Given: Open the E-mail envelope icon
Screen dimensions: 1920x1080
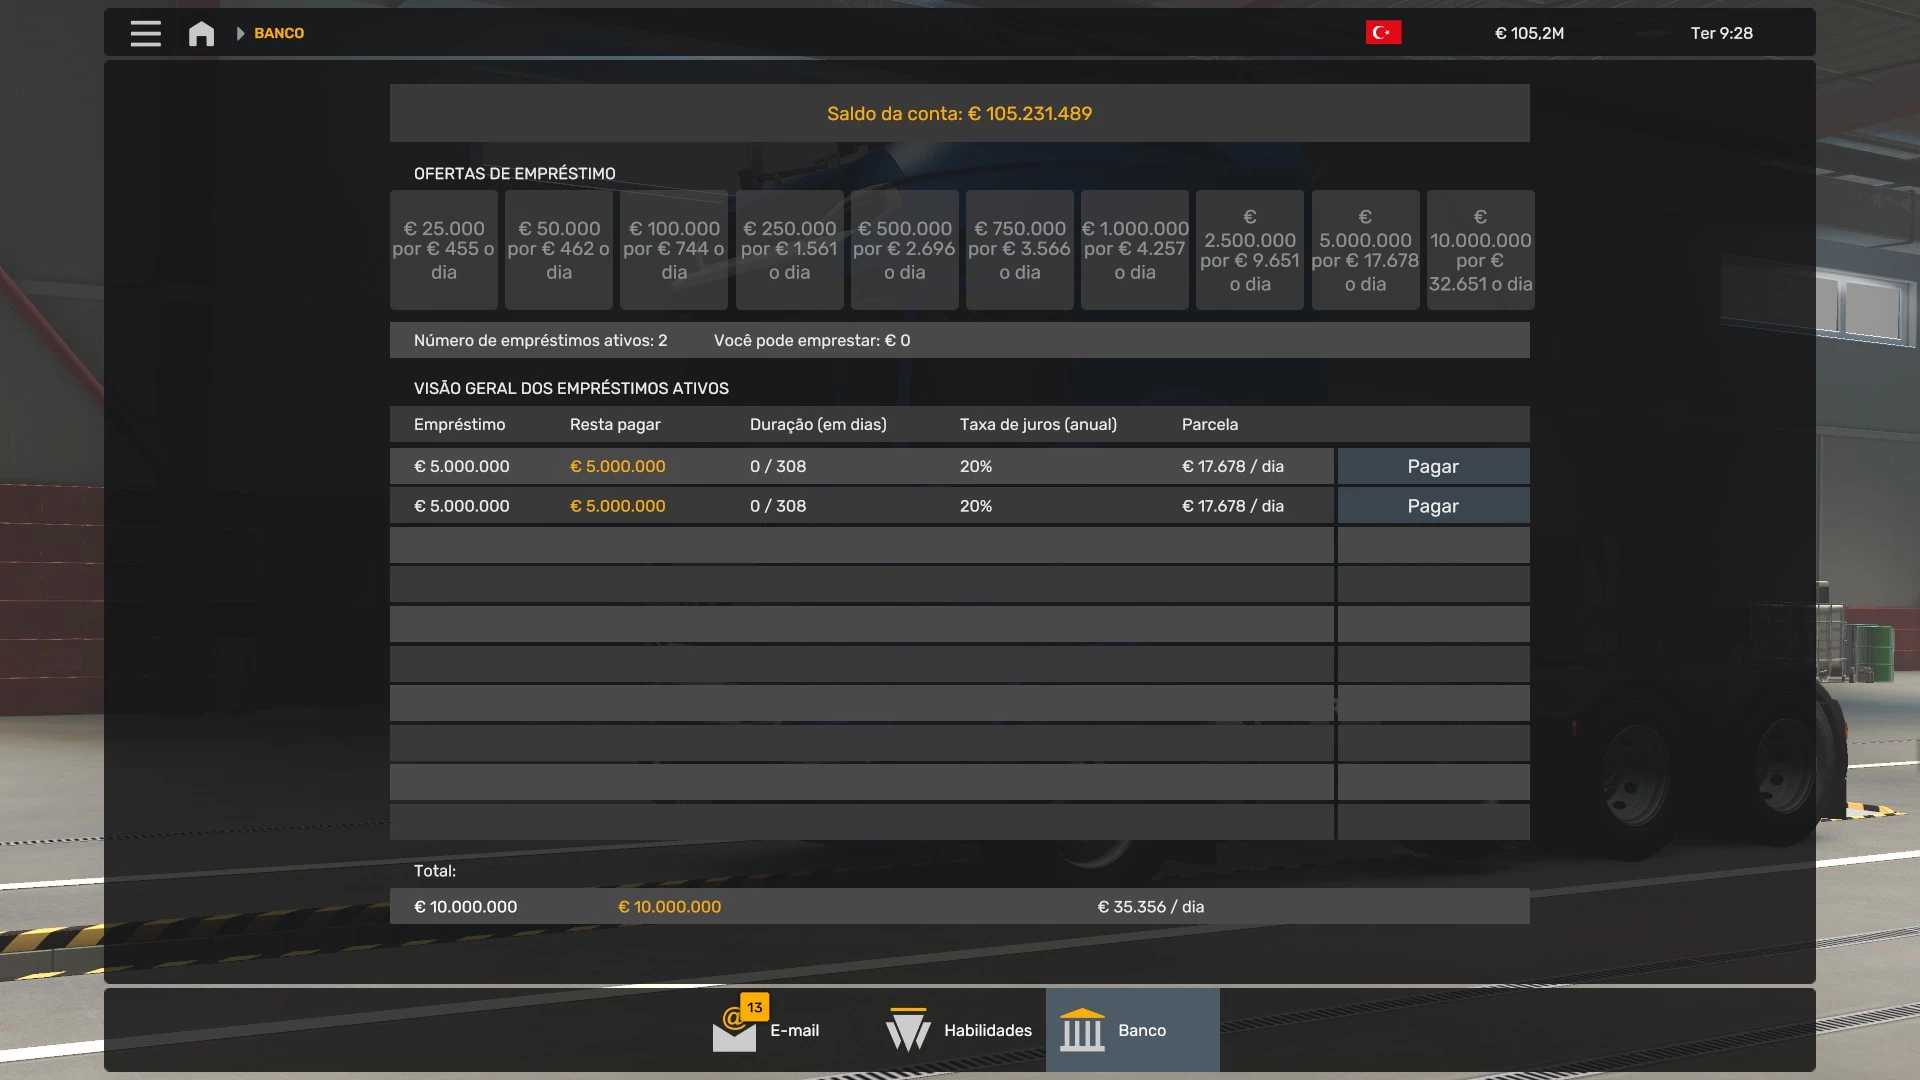Looking at the screenshot, I should point(733,1033).
